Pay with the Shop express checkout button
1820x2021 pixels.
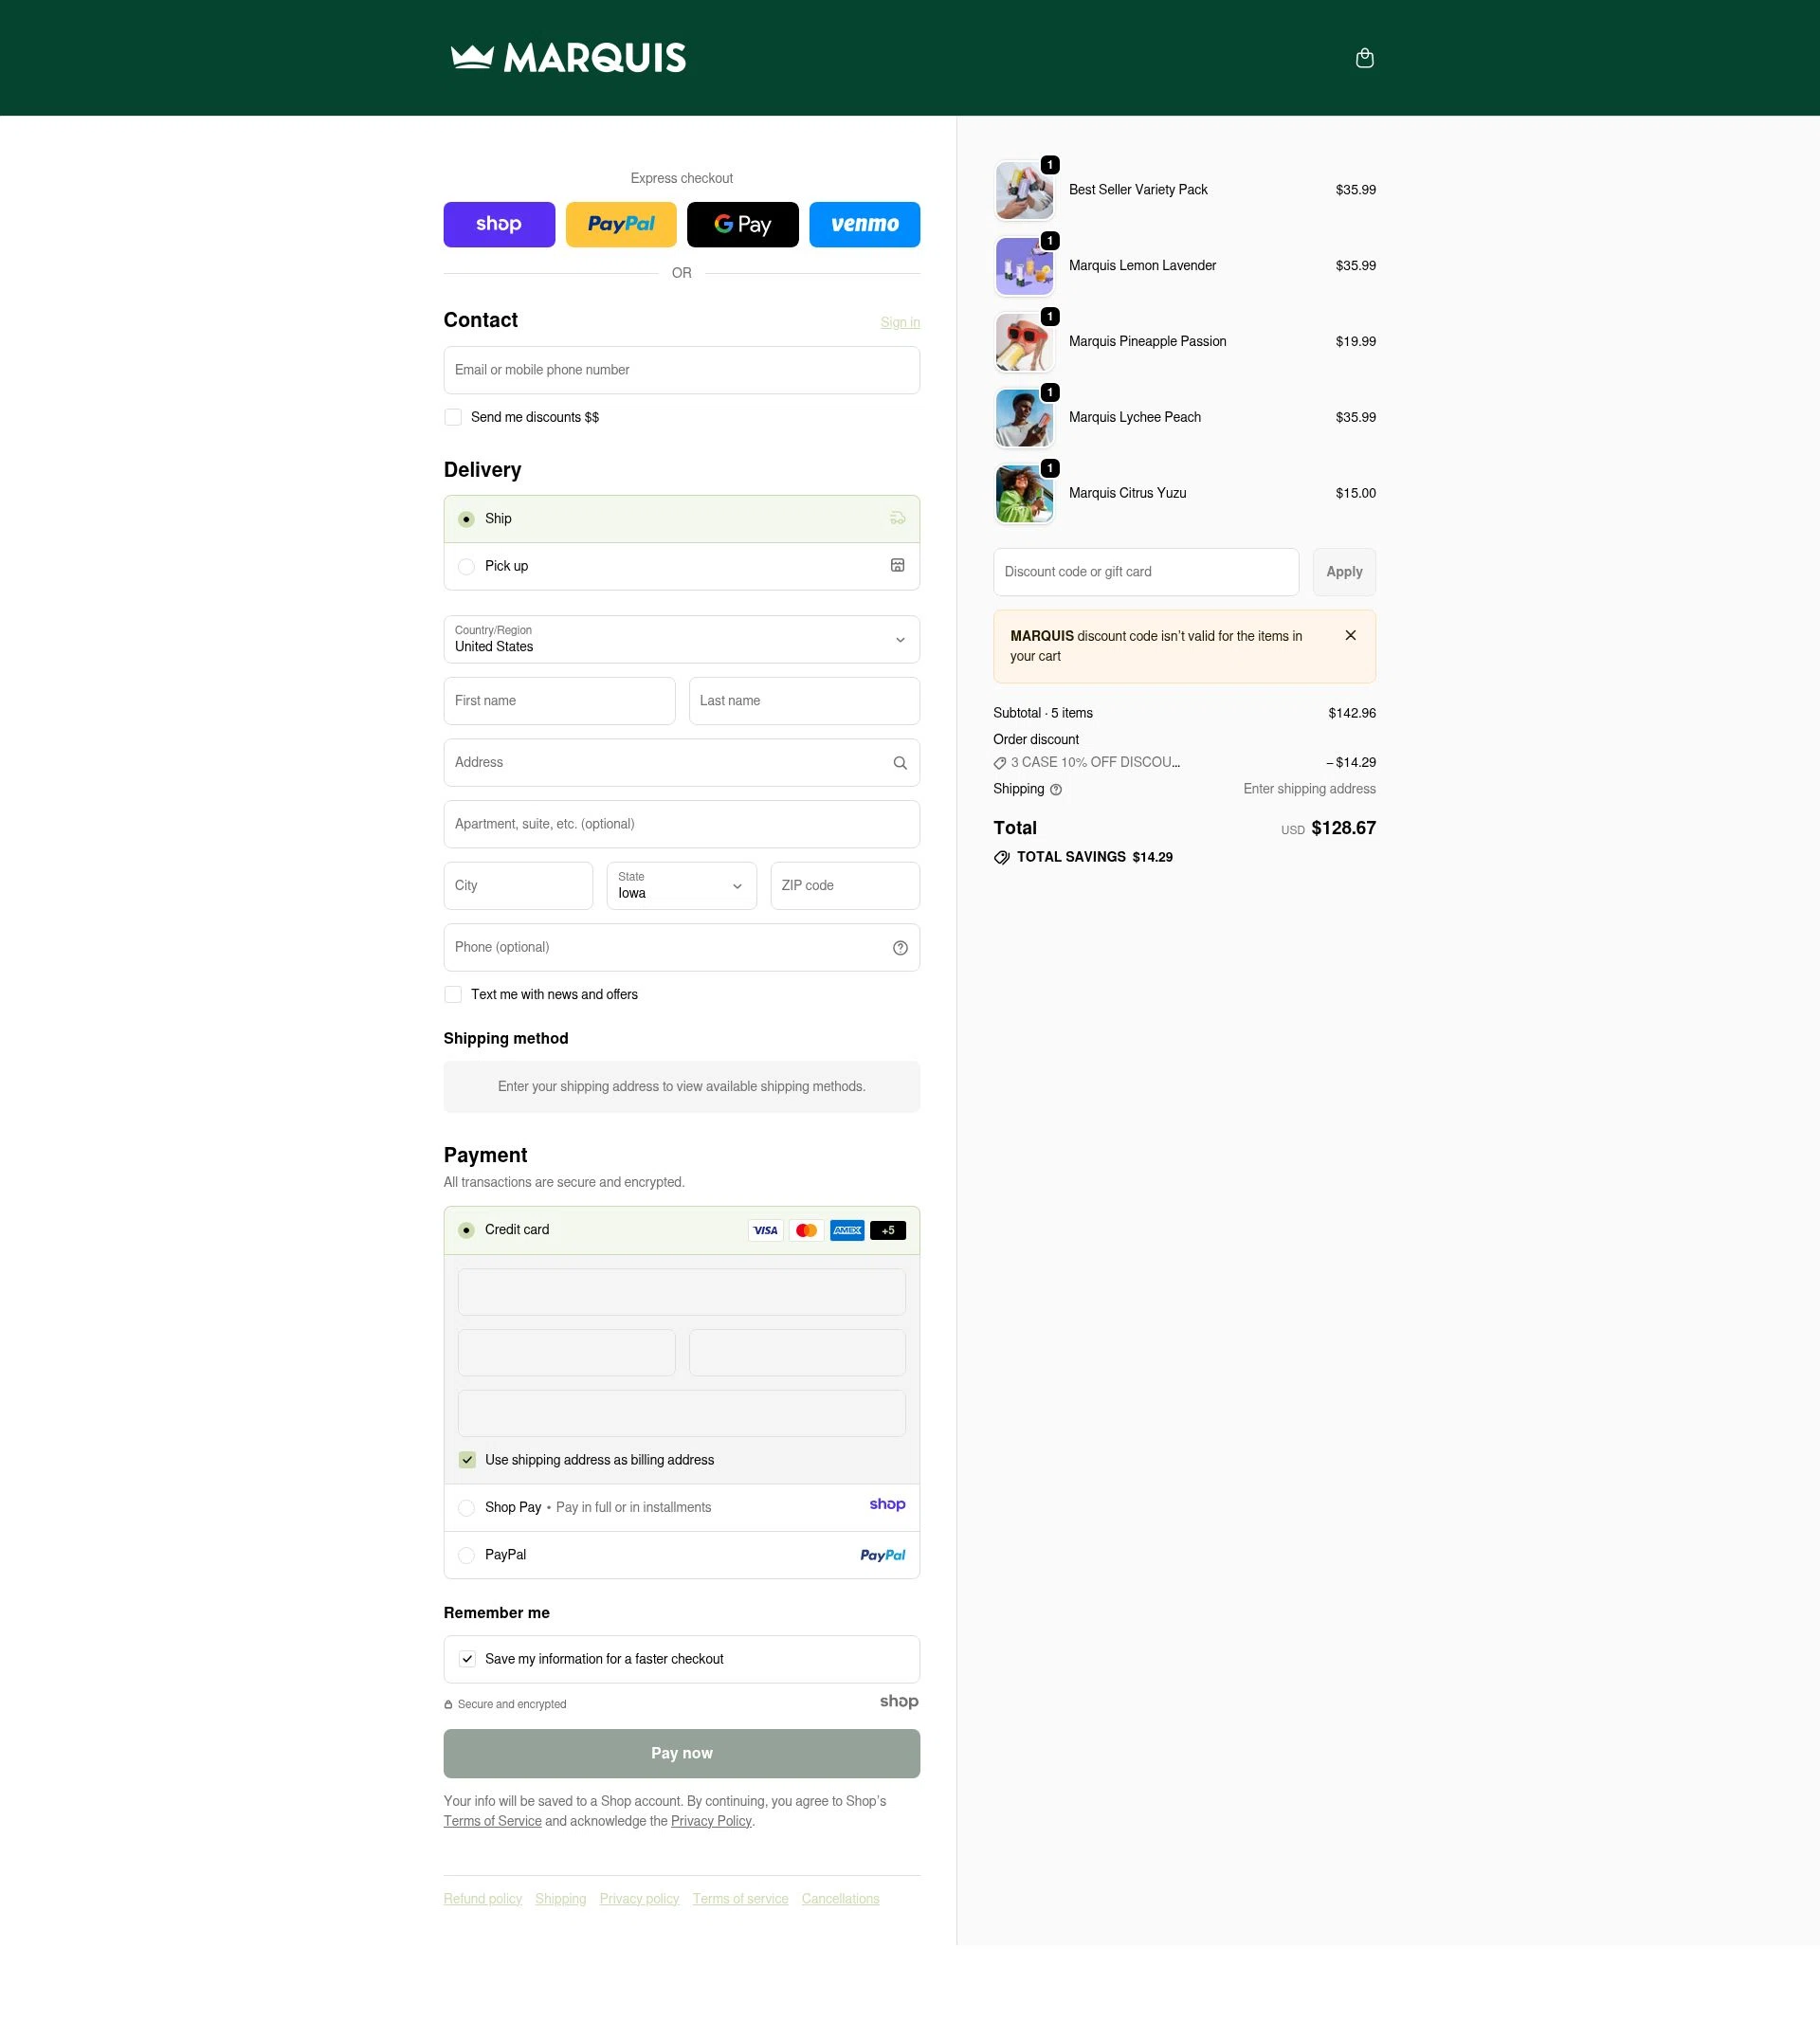pyautogui.click(x=499, y=224)
